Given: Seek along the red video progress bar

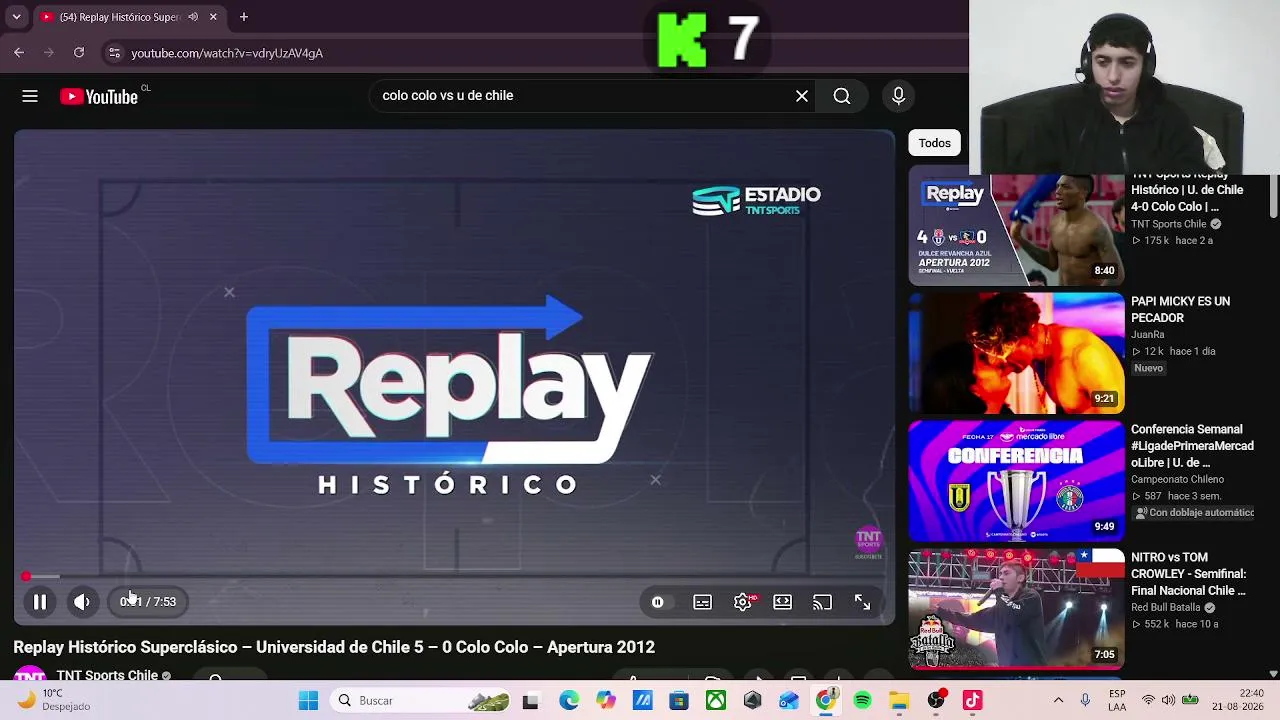Looking at the screenshot, I should 455,577.
